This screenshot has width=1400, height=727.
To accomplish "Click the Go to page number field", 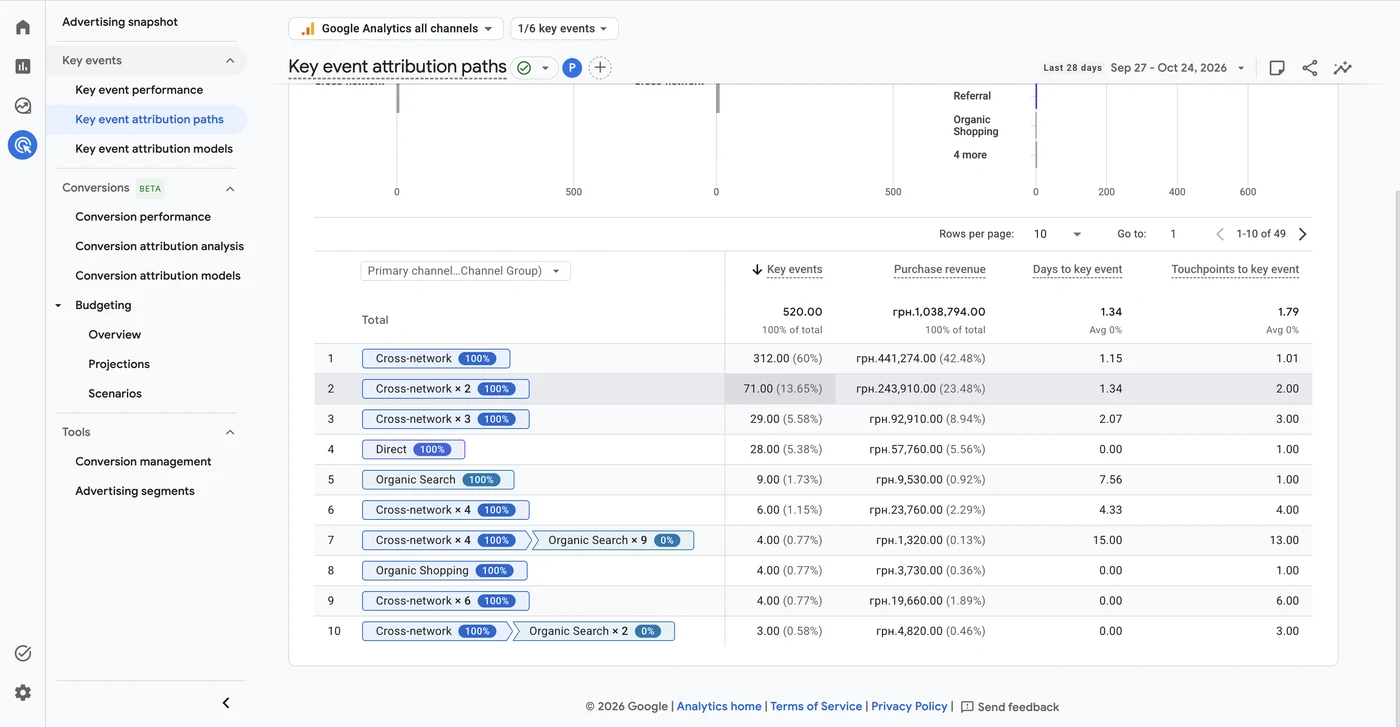I will (1174, 234).
